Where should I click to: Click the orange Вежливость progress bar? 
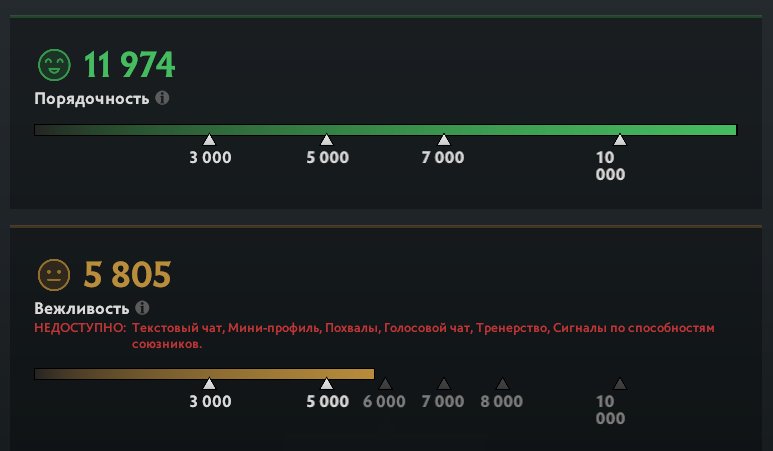(204, 373)
